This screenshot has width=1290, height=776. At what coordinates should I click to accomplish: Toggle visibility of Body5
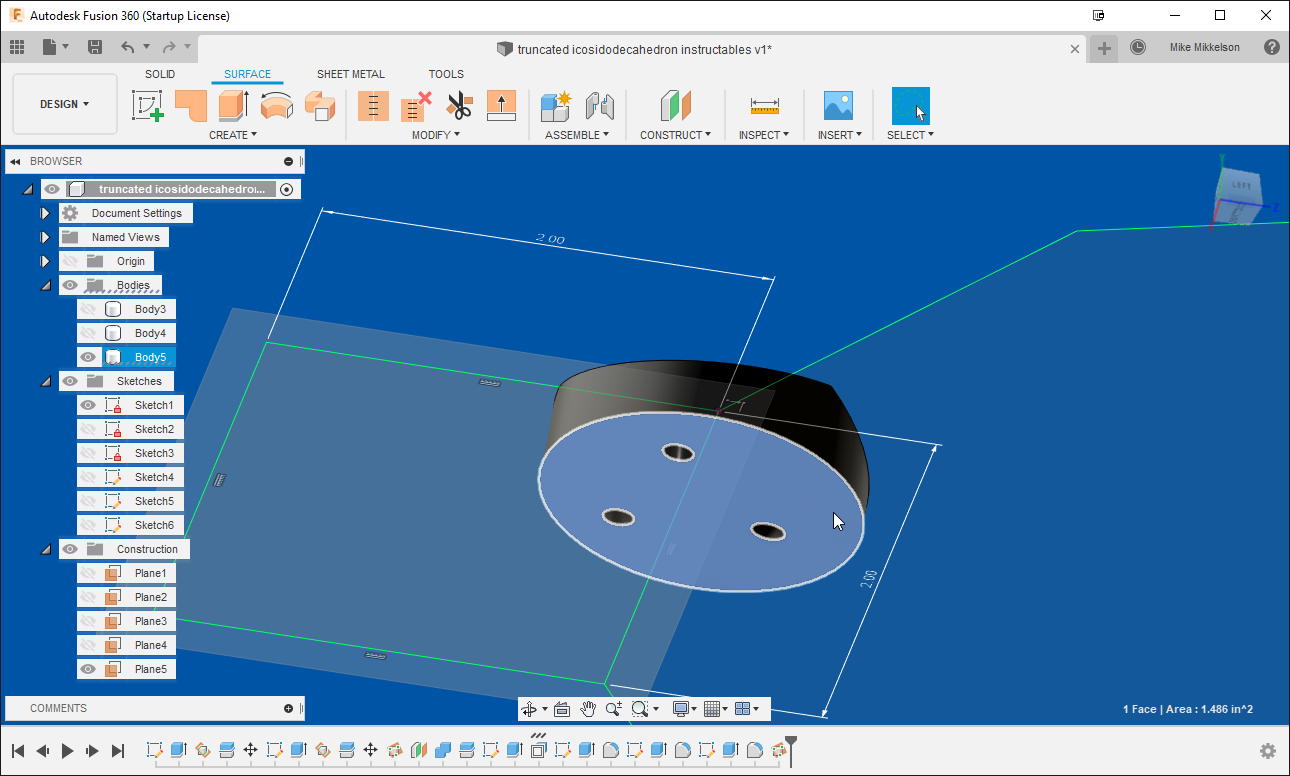pos(88,357)
